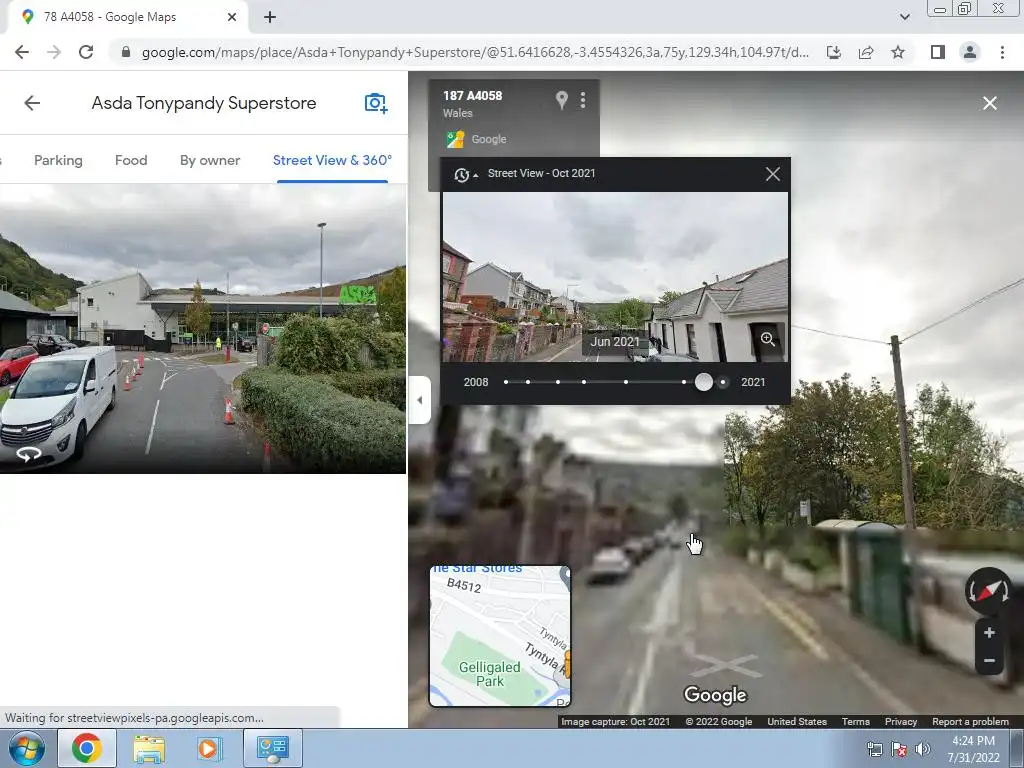Screen dimensions: 1024x768
Task: Open the Action Center flag icon
Action: click(899, 749)
